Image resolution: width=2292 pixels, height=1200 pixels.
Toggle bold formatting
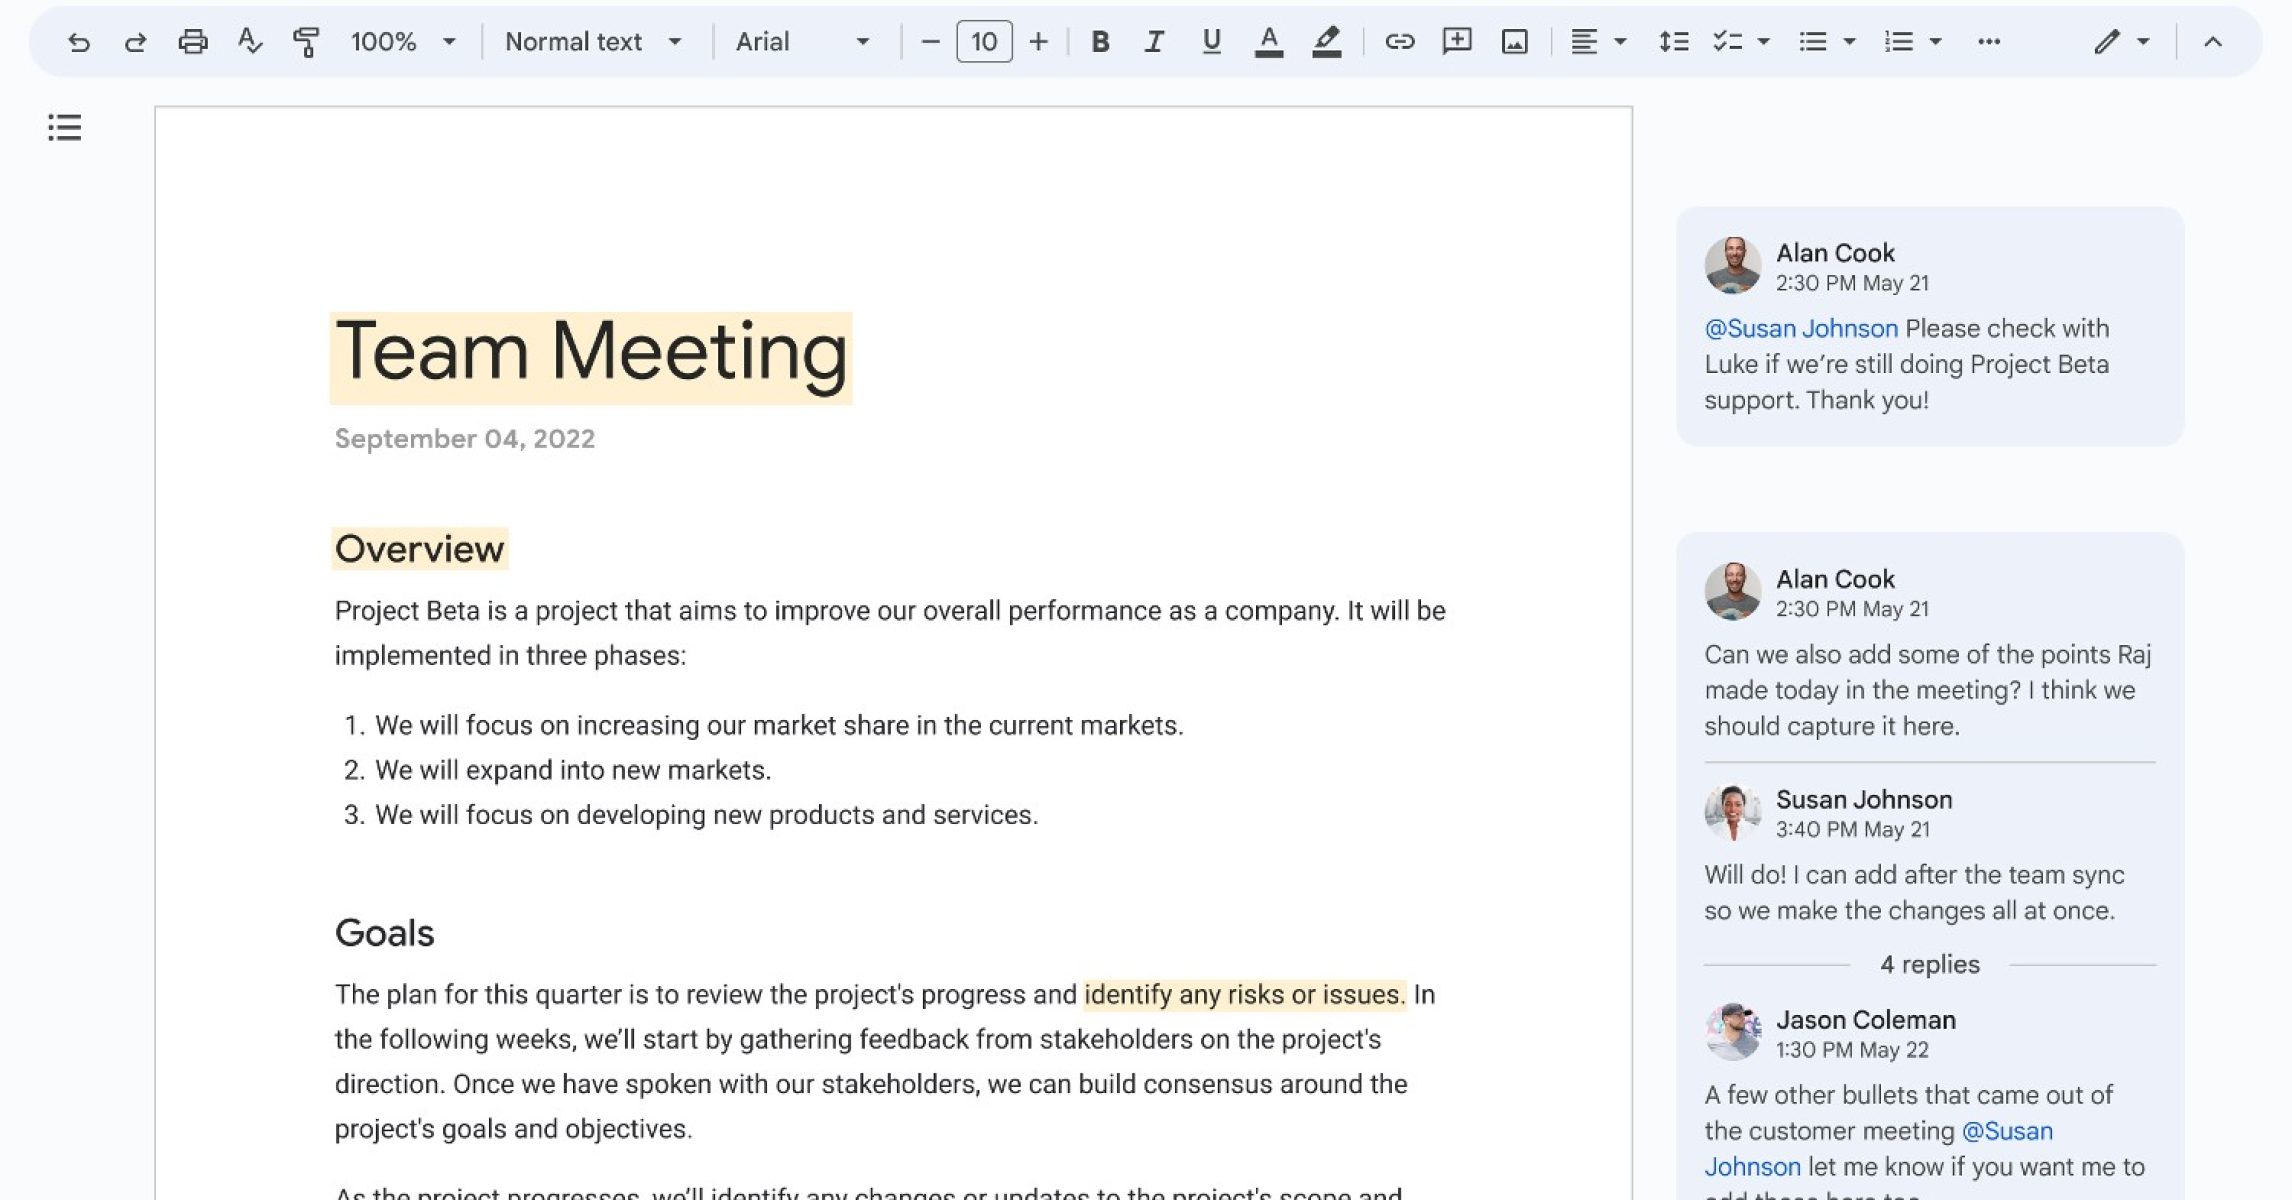(1100, 42)
